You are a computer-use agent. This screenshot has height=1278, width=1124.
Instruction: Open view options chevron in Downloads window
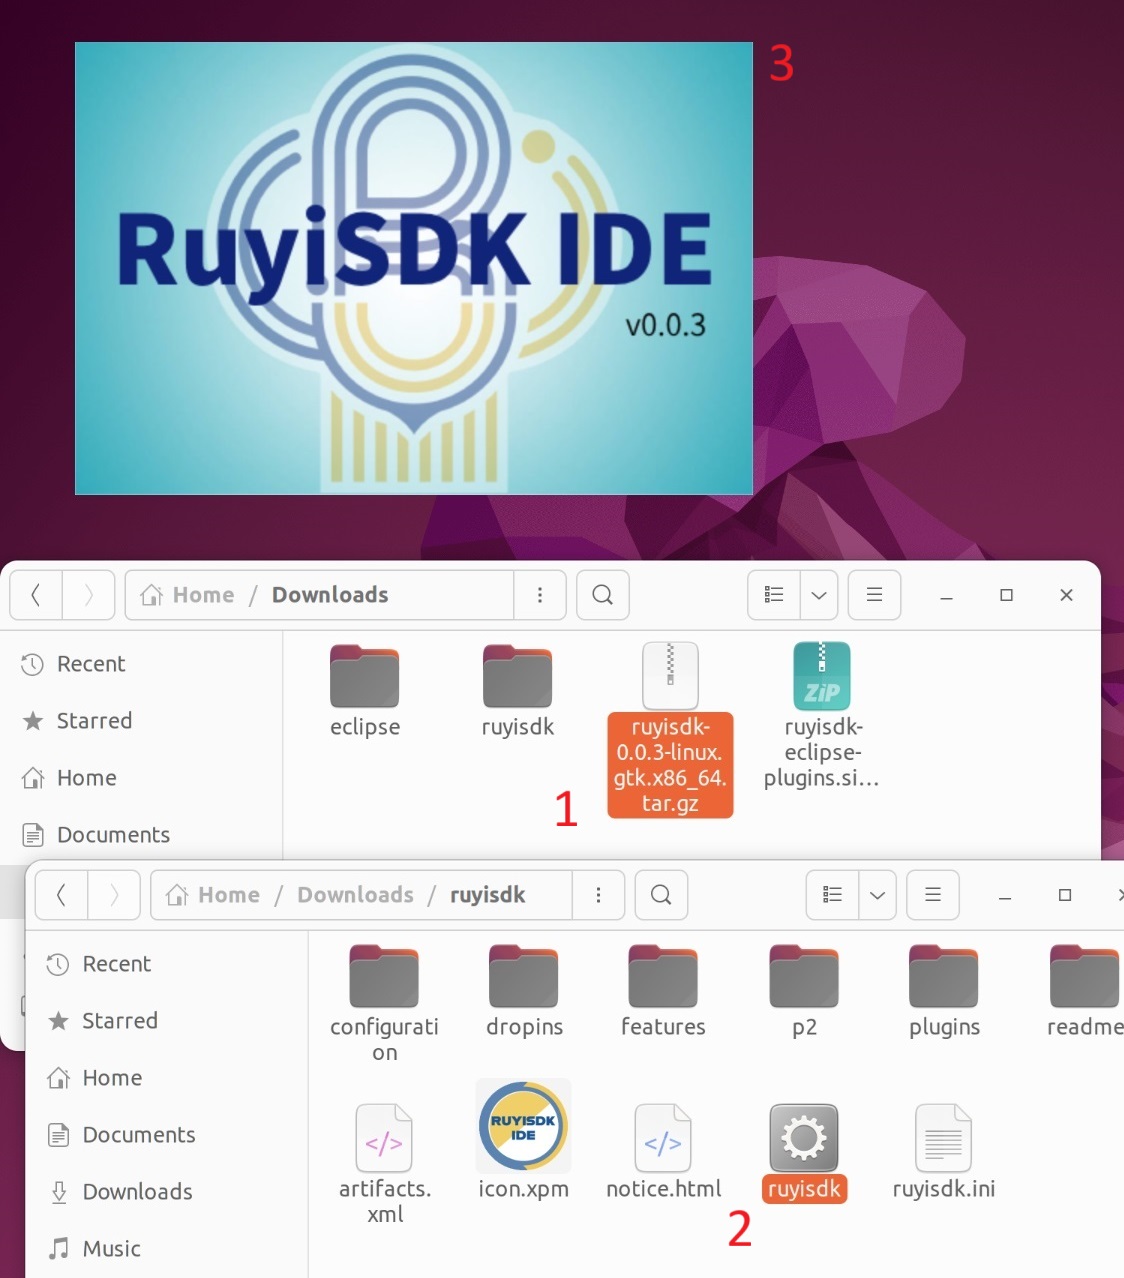[x=818, y=595]
